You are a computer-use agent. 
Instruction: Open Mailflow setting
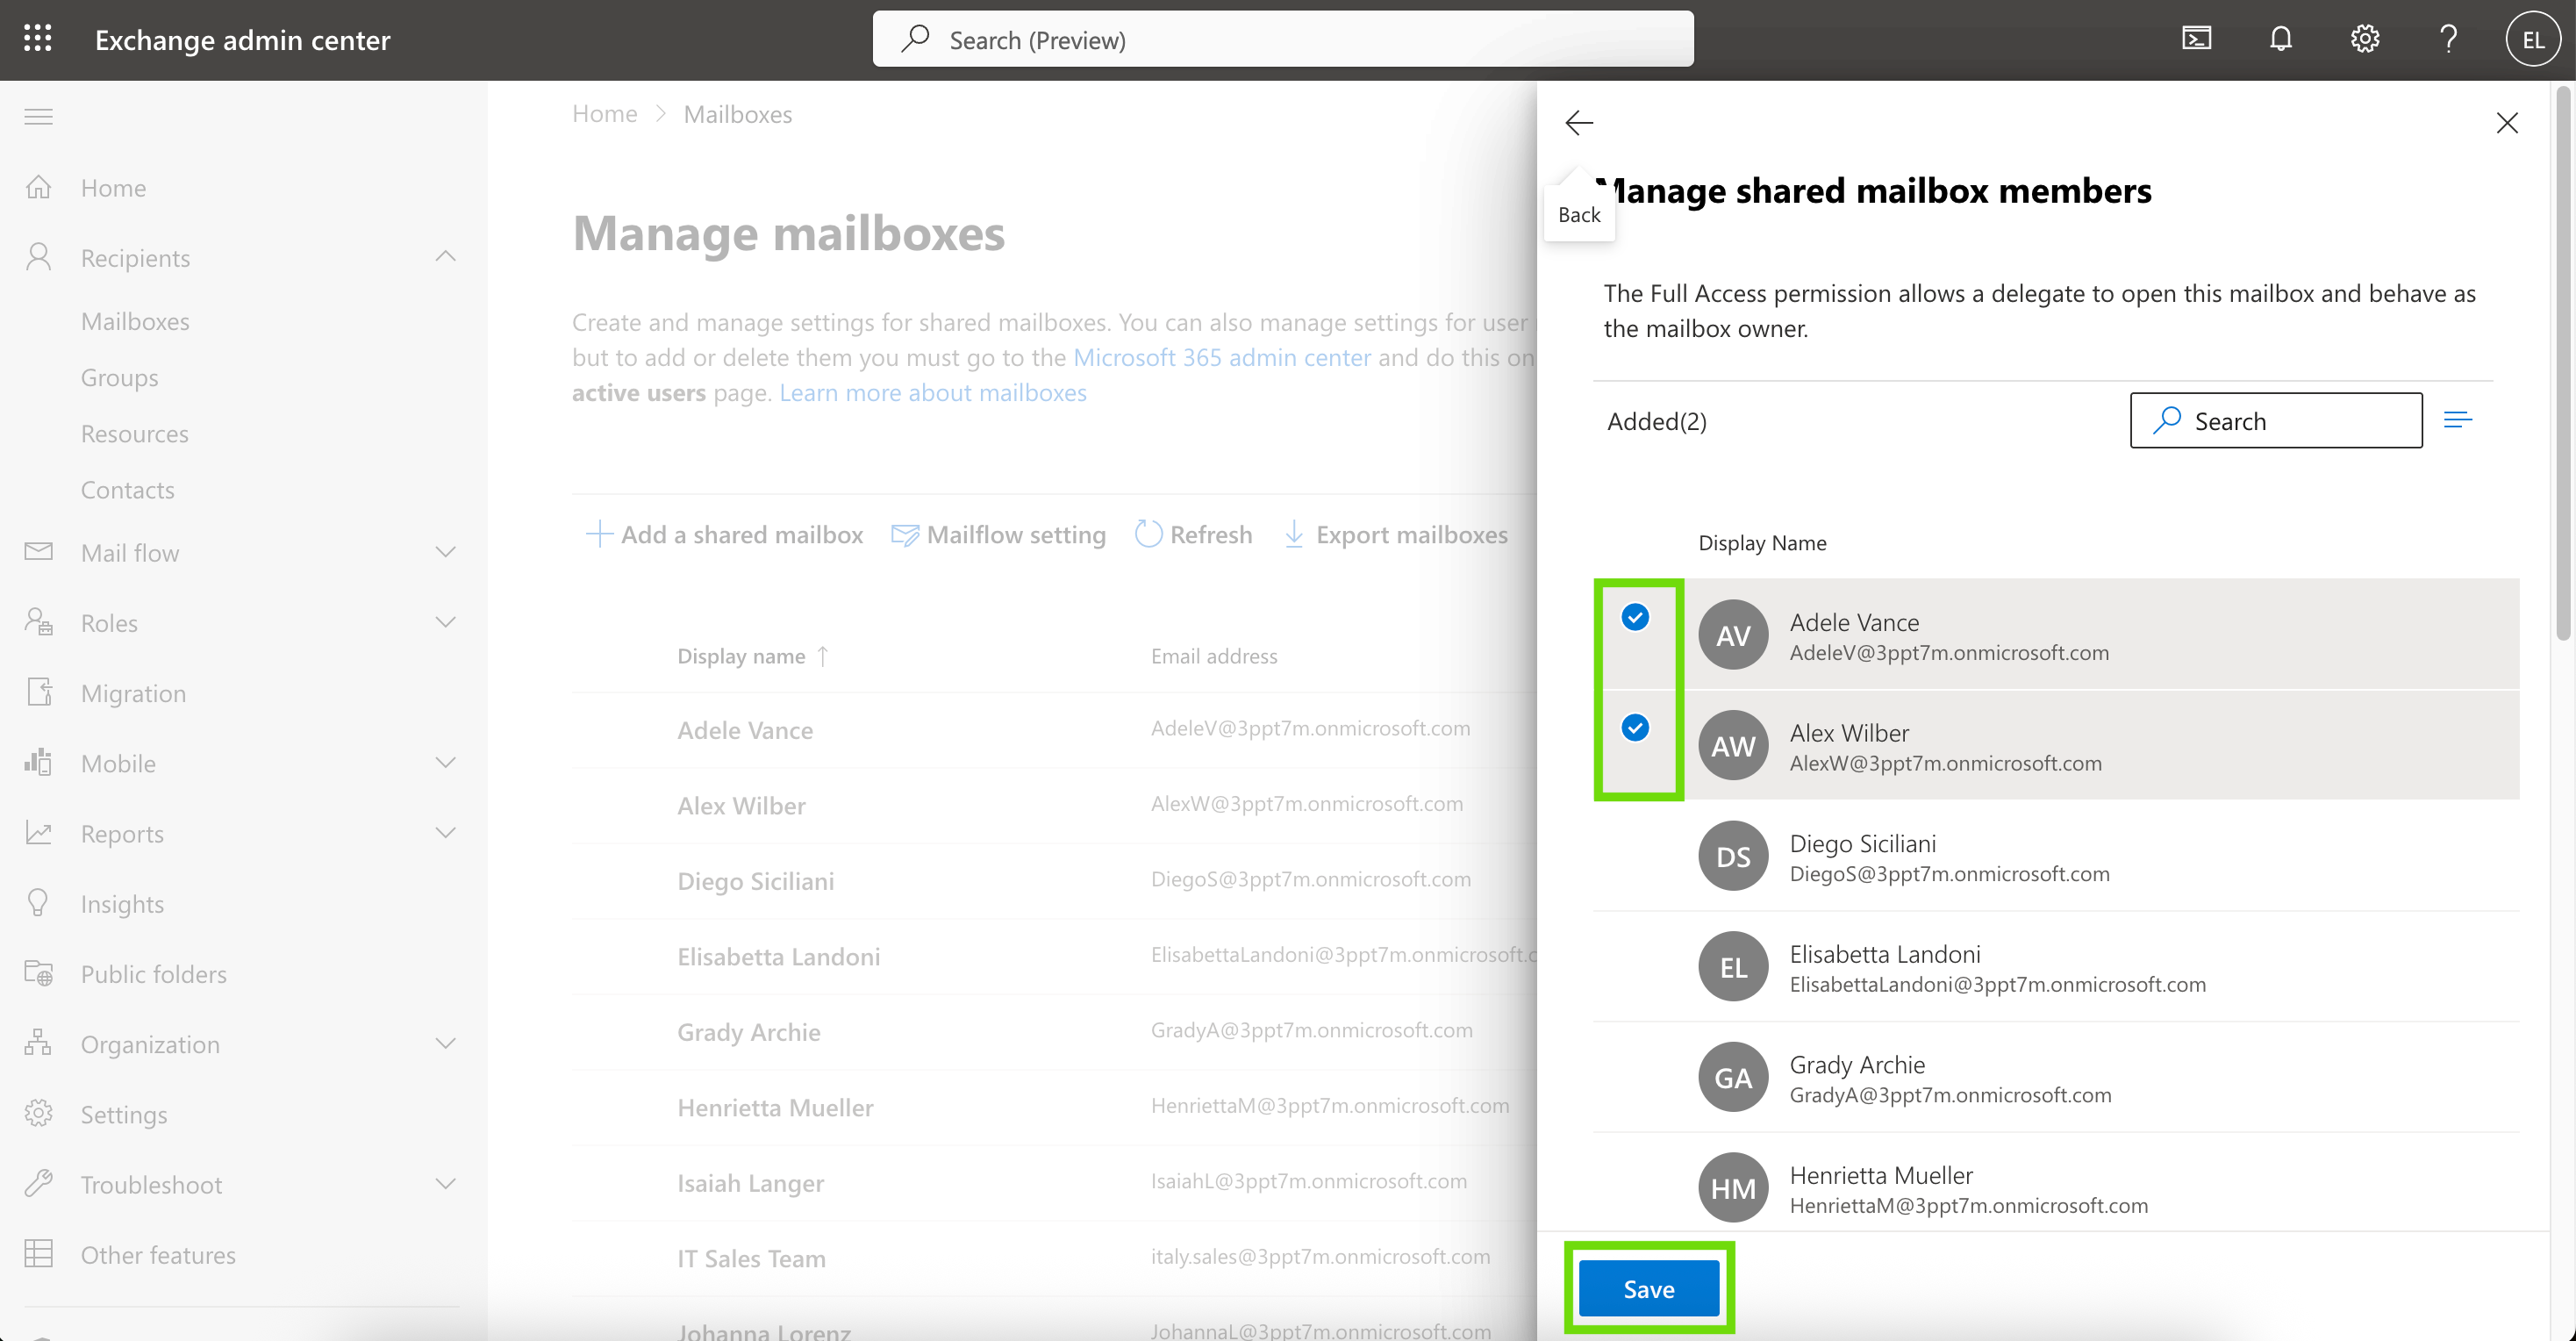tap(998, 534)
